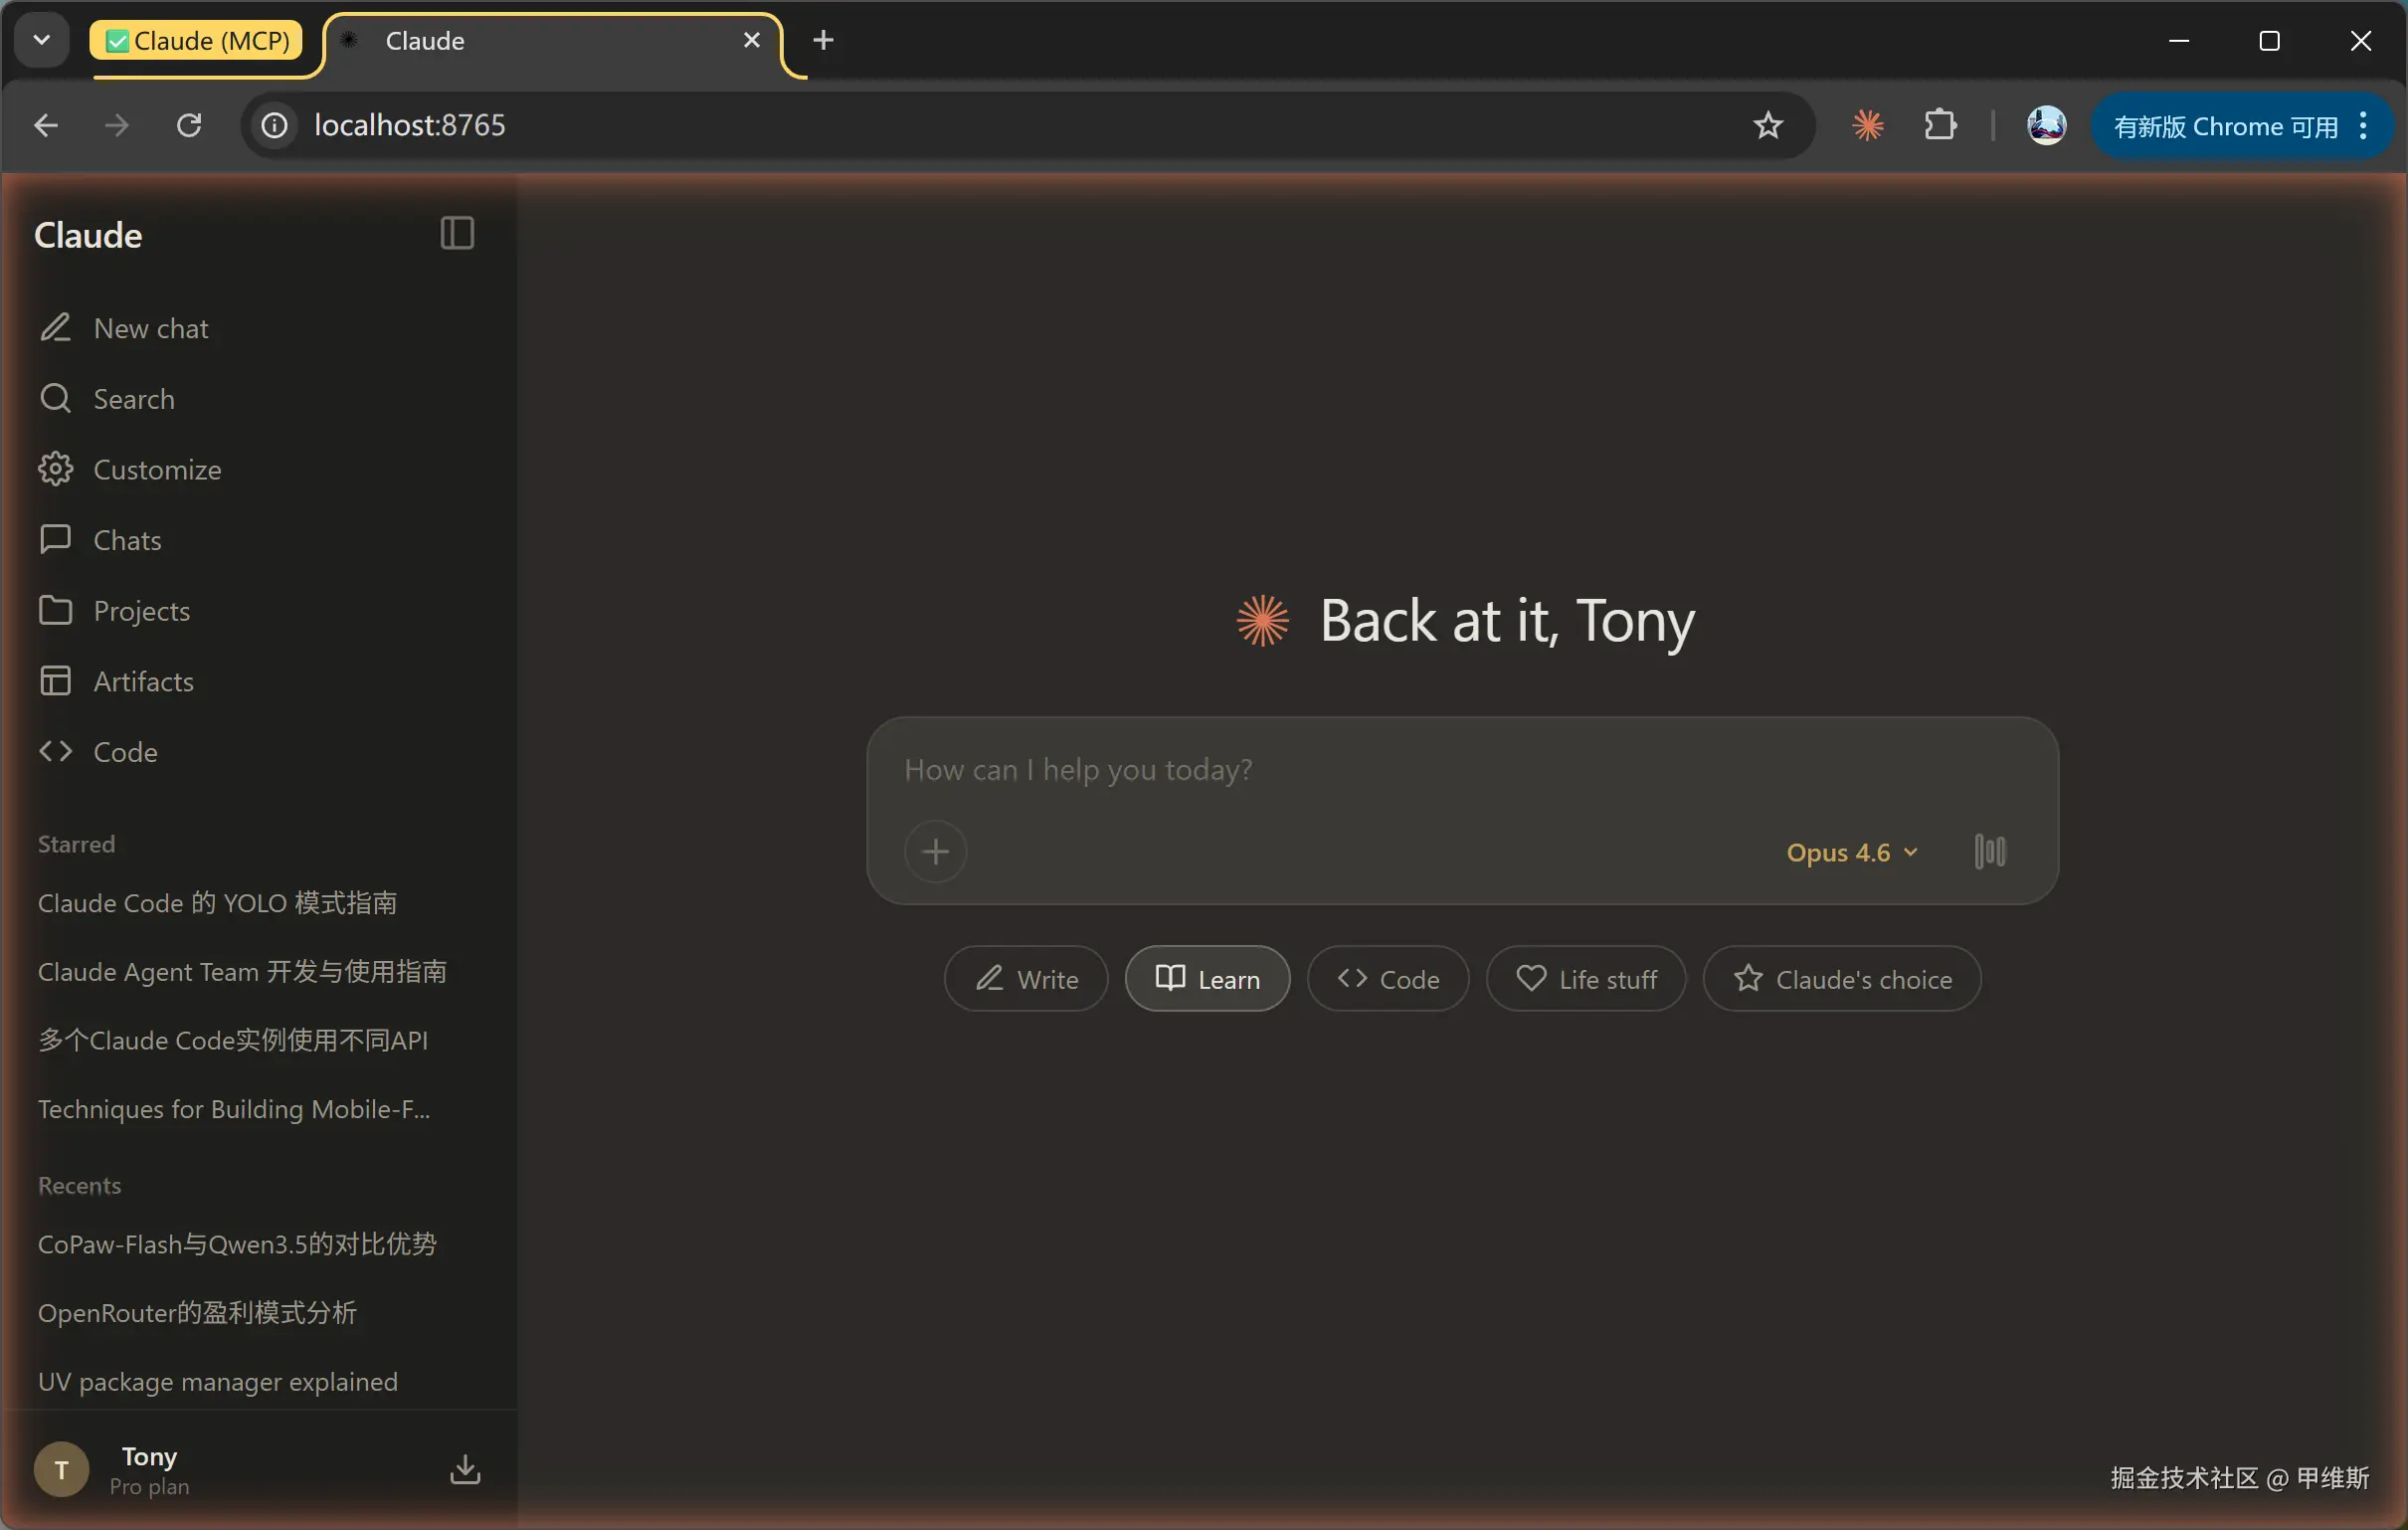Screen dimensions: 2408x1530
Task: Open the tab search dropdown arrow
Action: point(41,40)
